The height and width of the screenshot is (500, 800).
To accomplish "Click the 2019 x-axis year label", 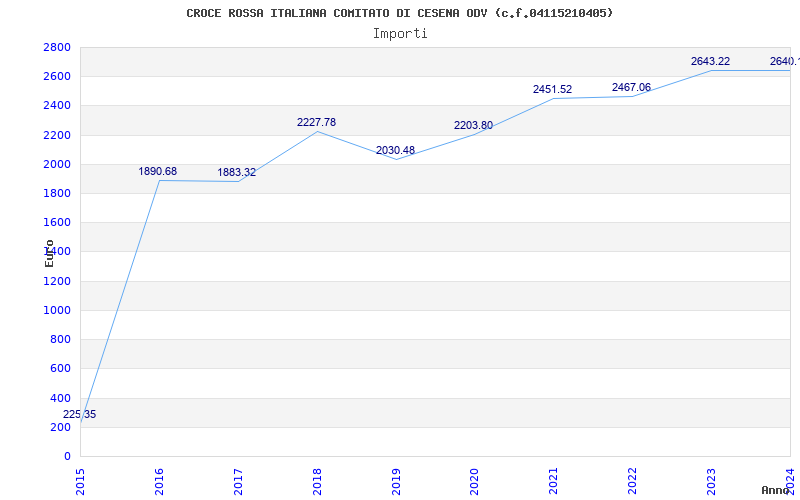I will pos(396,482).
